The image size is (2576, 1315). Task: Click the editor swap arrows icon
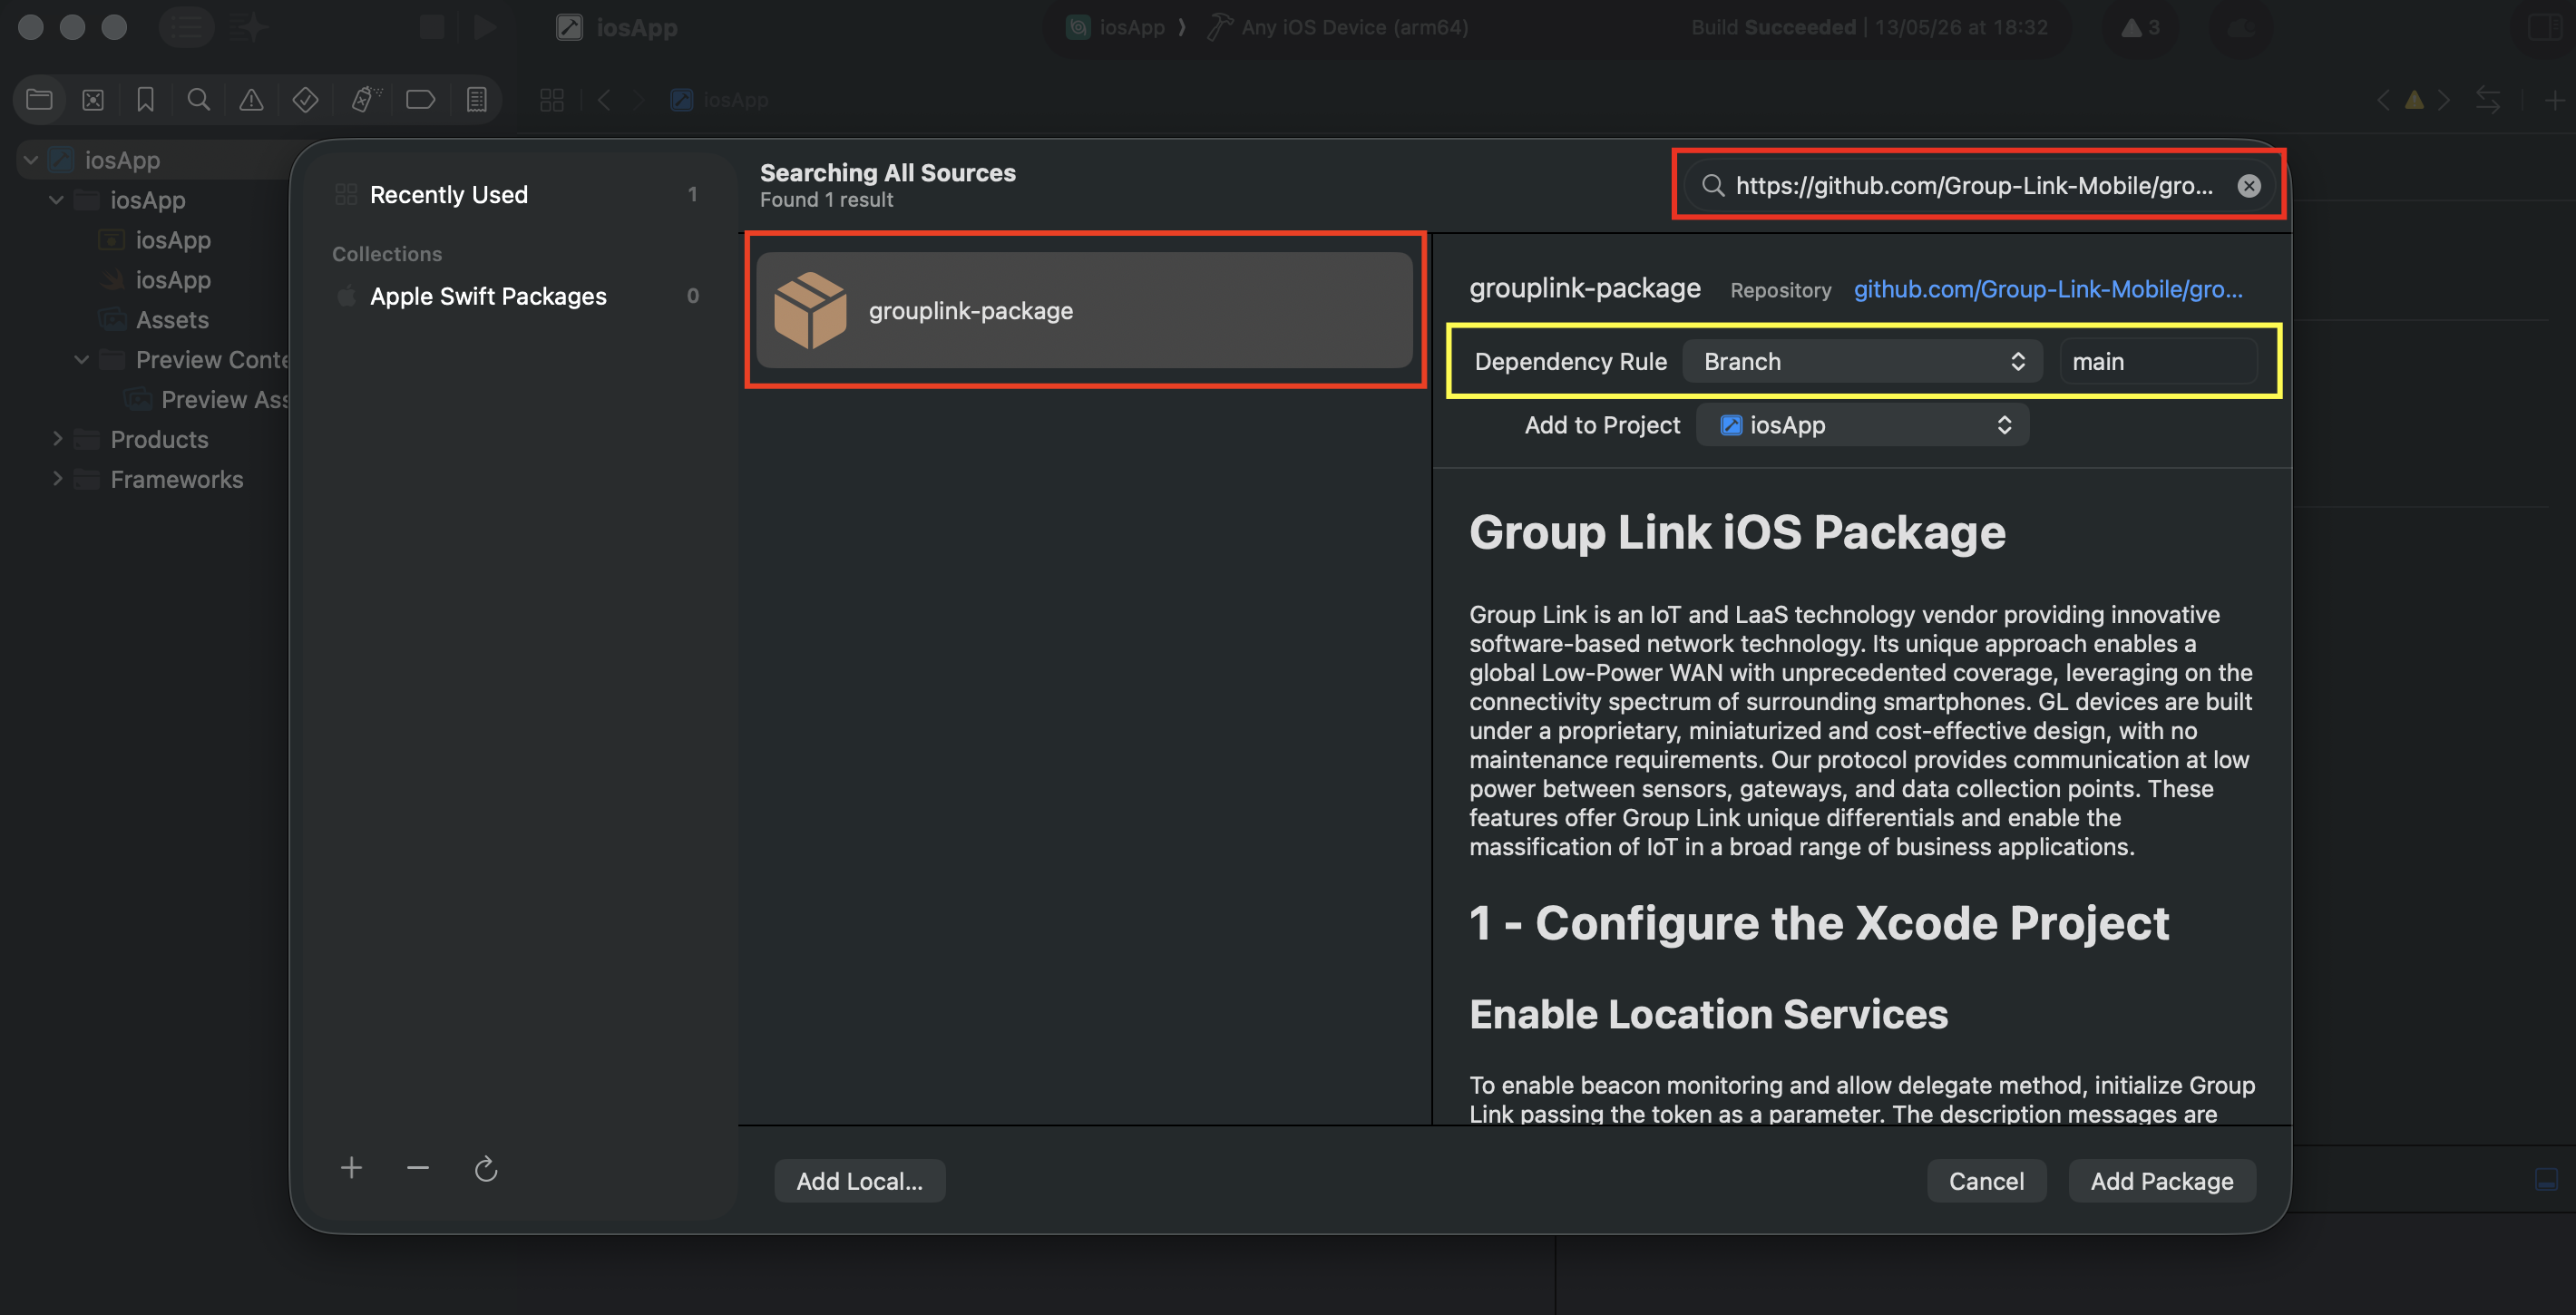(x=2488, y=100)
